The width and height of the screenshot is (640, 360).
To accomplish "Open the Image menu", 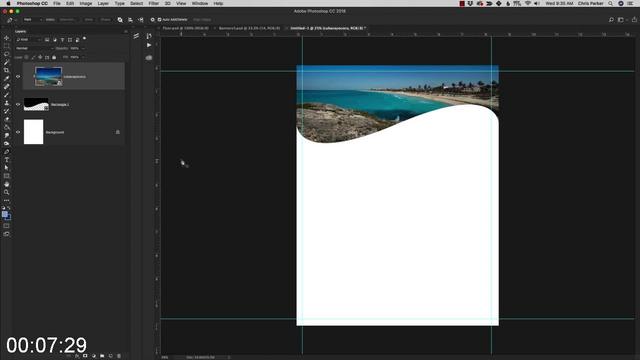I will (86, 3).
